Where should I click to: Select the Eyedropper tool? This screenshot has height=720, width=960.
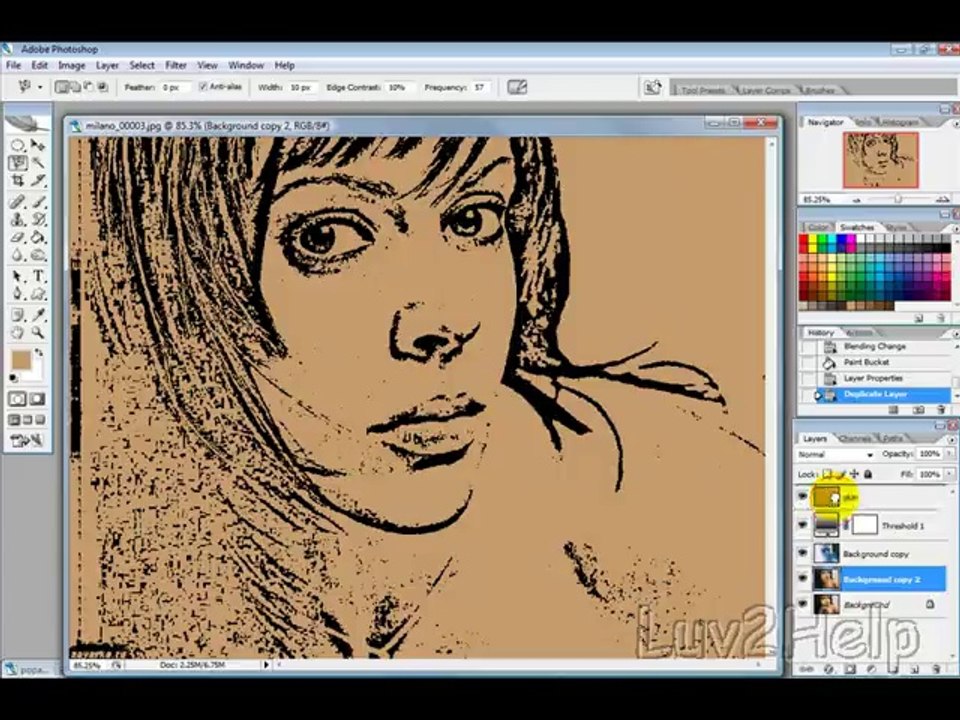[x=38, y=315]
